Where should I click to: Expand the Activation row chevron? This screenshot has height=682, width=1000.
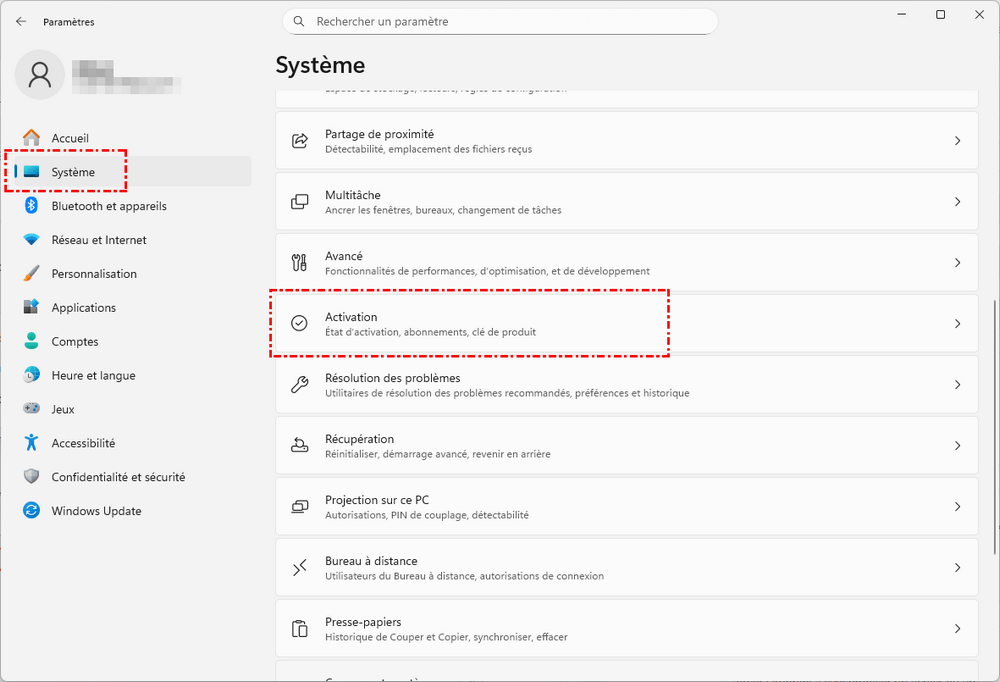coord(957,324)
